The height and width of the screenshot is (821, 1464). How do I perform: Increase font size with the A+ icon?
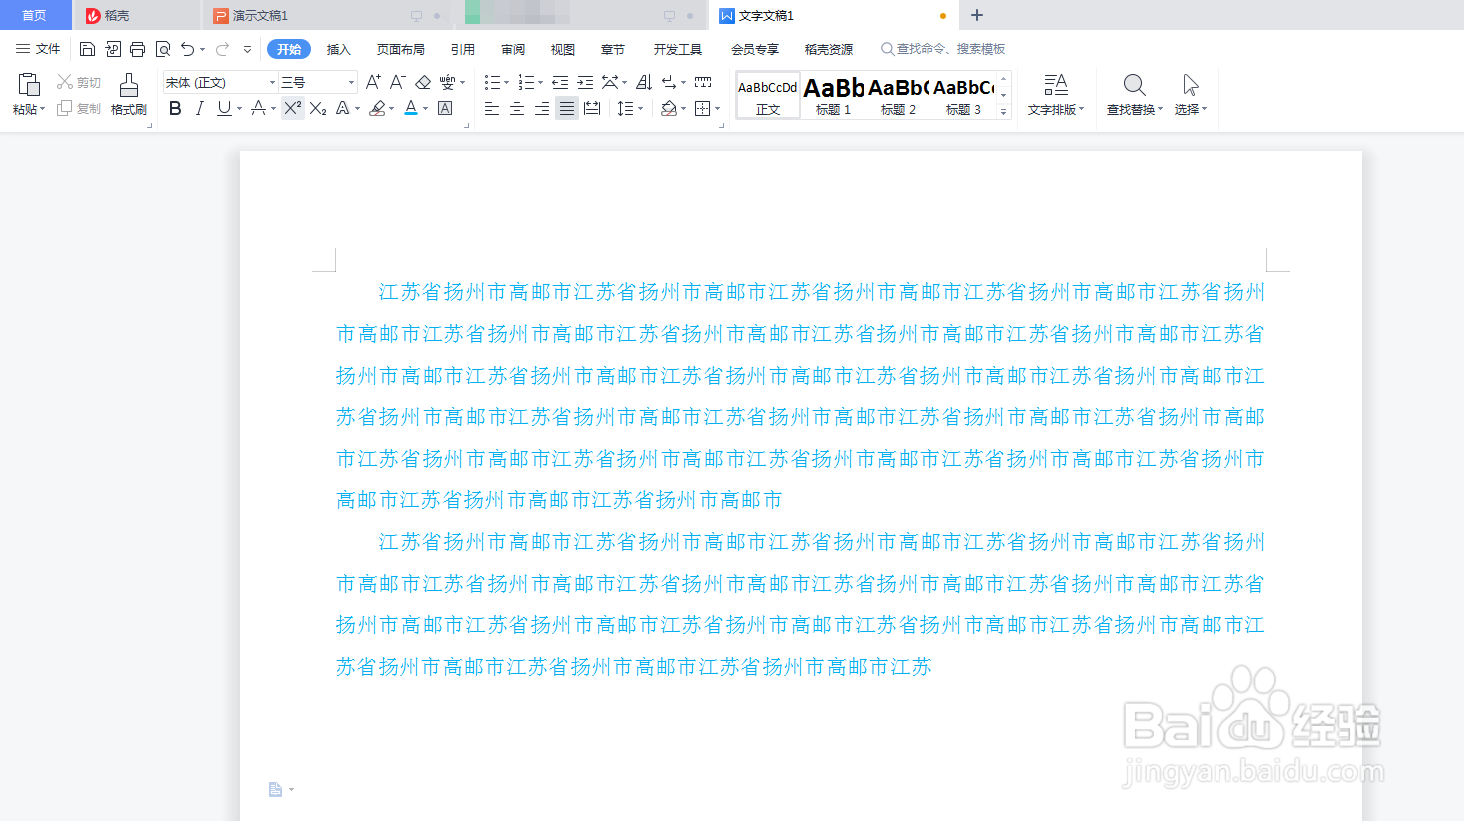pos(373,82)
